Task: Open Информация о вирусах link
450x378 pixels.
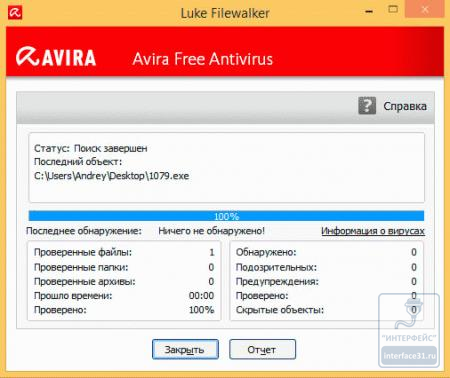Action: (x=373, y=231)
